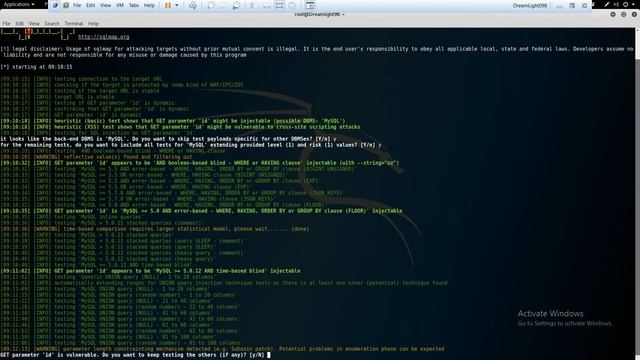Click the "for the remaining tests" prompt line

point(191,145)
